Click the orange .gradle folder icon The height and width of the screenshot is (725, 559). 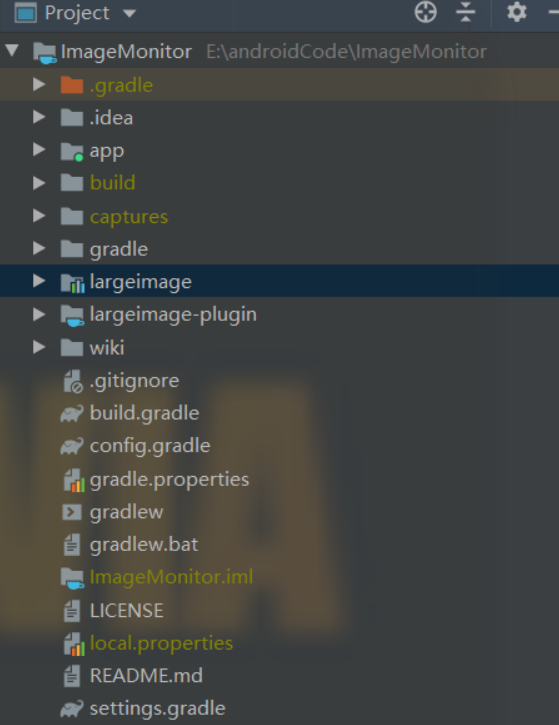[72, 85]
